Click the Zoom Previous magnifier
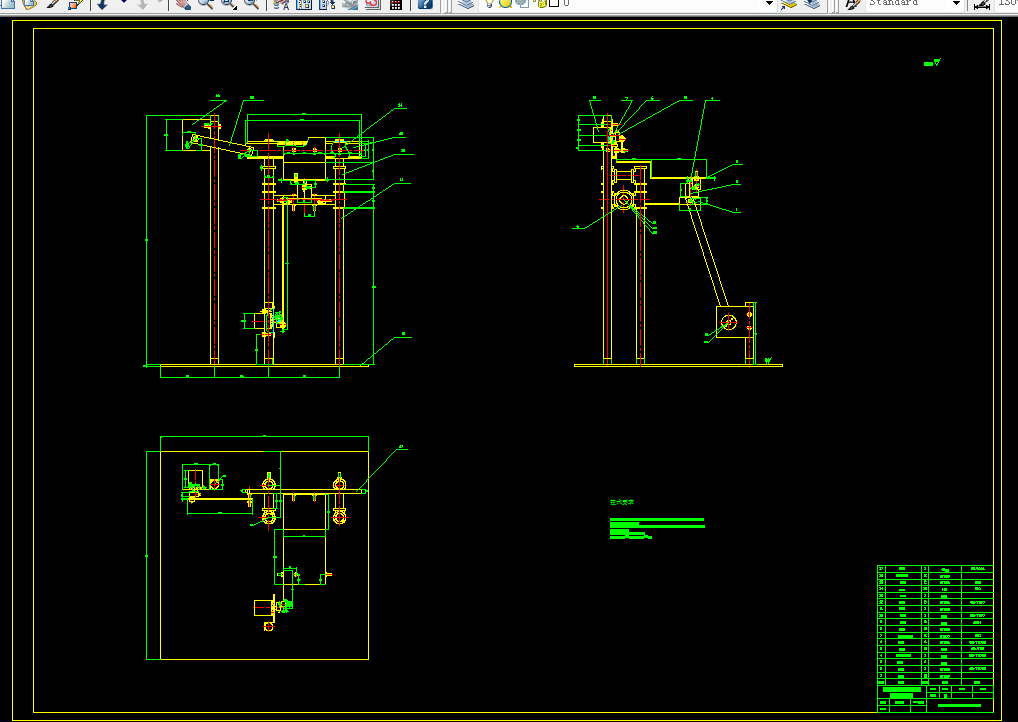The image size is (1018, 722). pyautogui.click(x=251, y=4)
